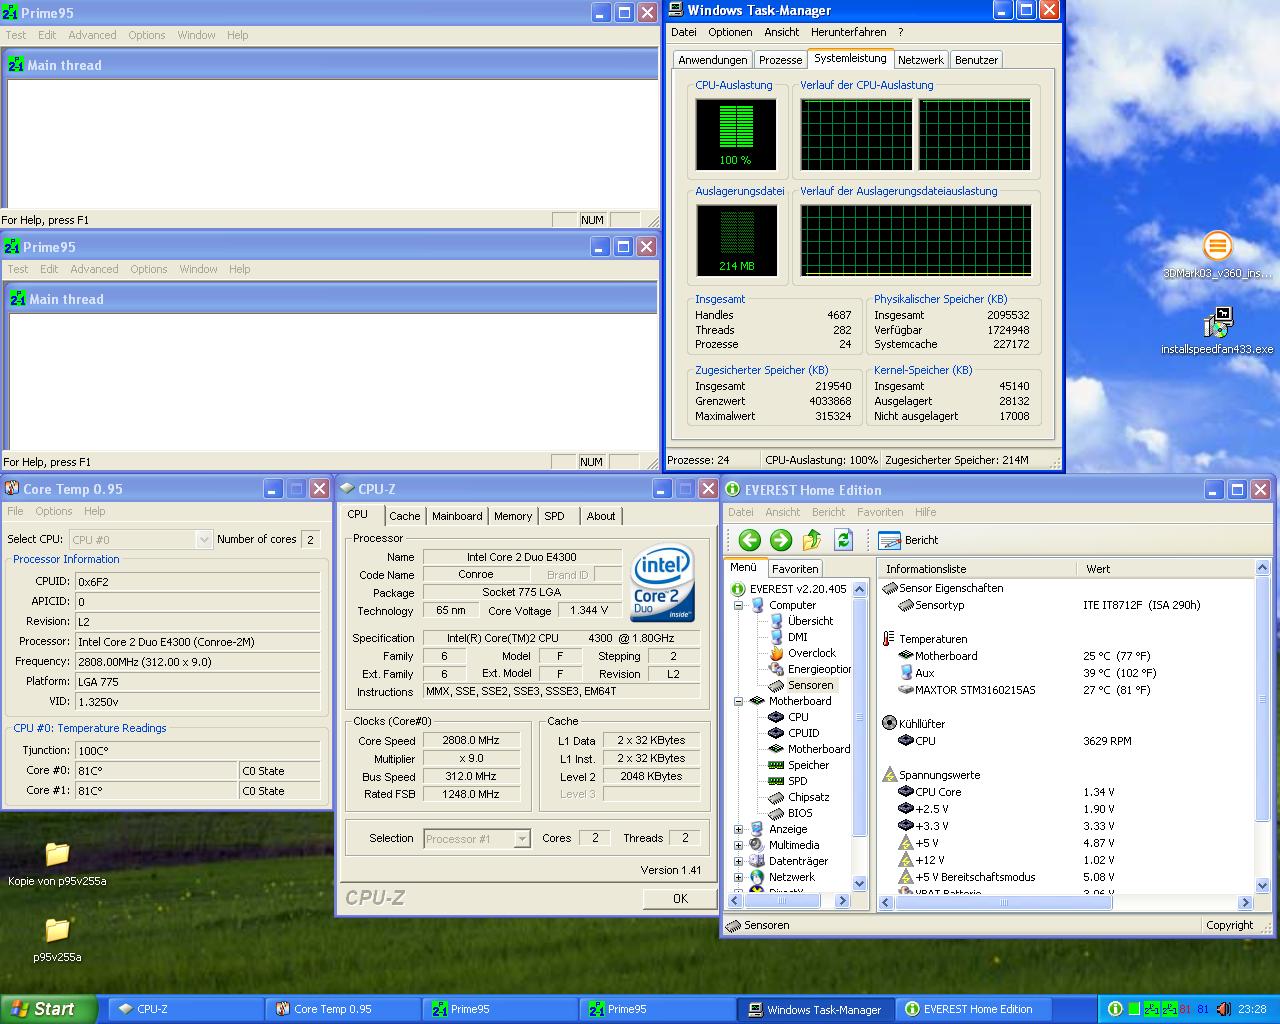1280x1024 pixels.
Task: Expand the Multimedia node
Action: [x=738, y=845]
